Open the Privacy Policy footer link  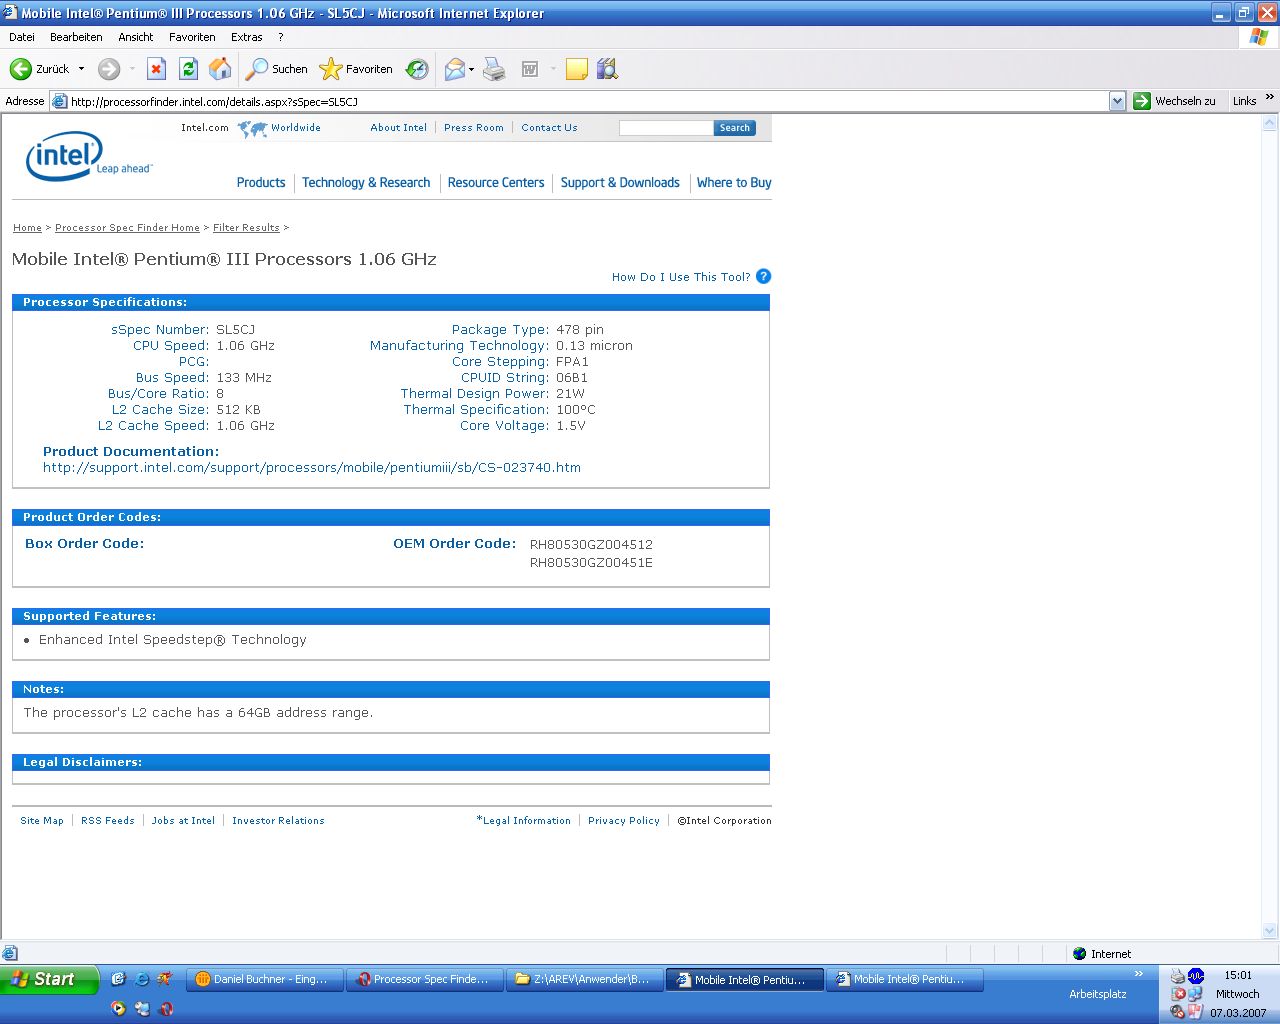[x=624, y=821]
